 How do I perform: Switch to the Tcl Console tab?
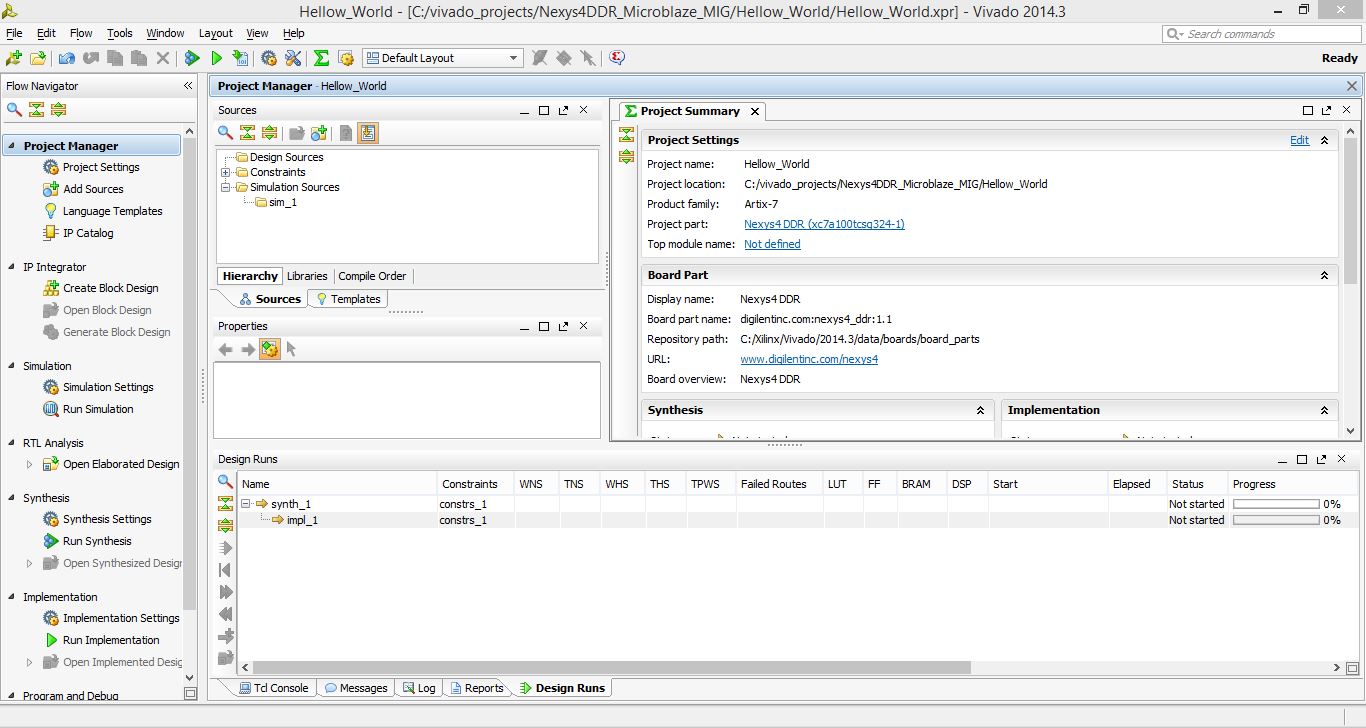click(272, 688)
